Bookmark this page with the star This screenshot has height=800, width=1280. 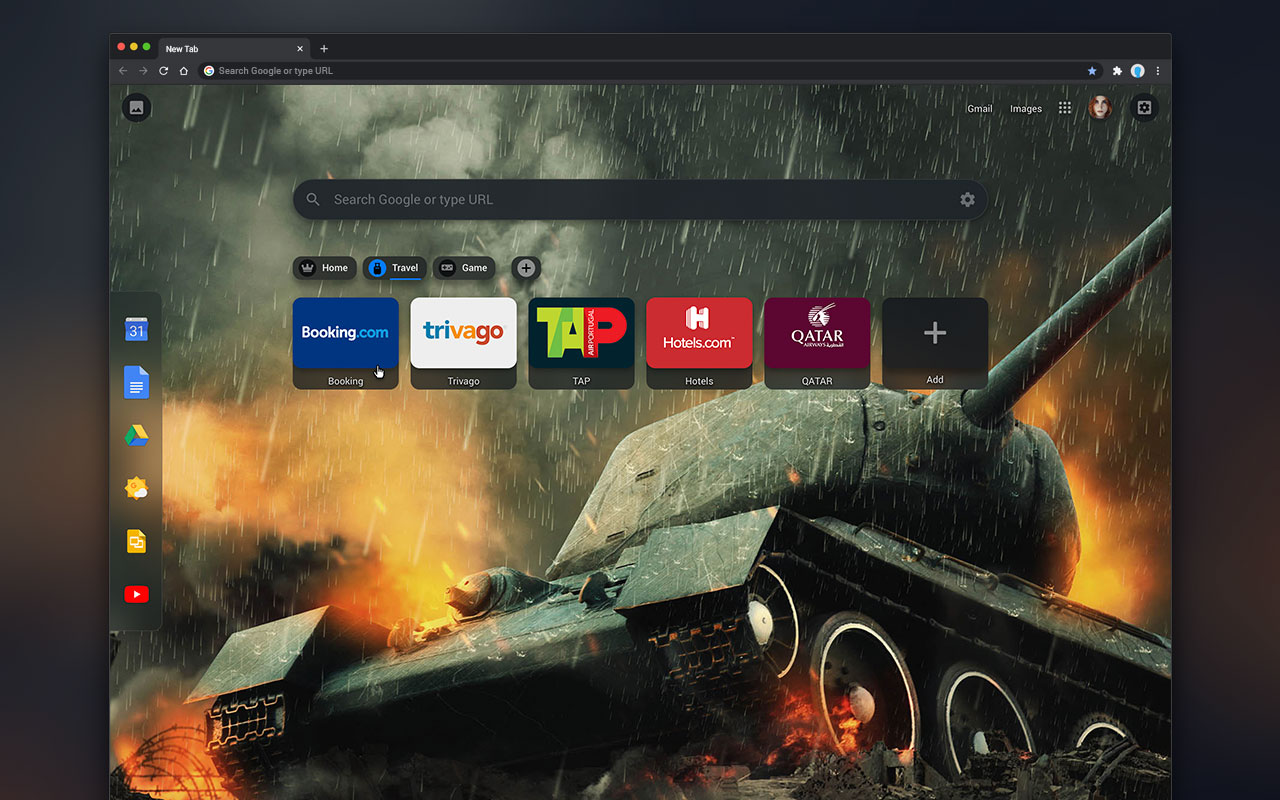click(1092, 71)
